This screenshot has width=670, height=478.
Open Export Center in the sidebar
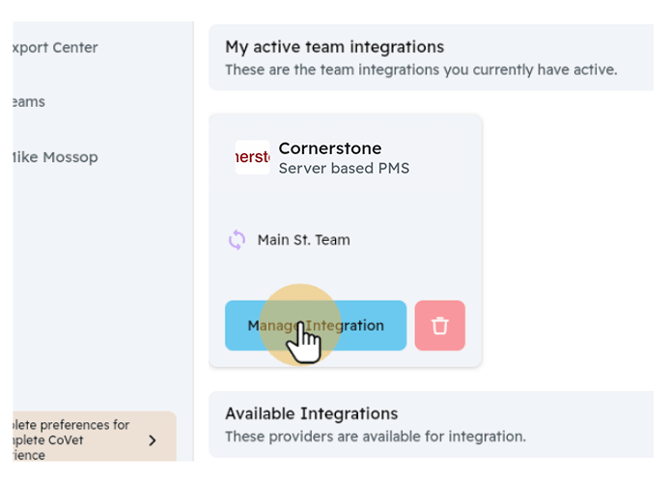(x=55, y=48)
